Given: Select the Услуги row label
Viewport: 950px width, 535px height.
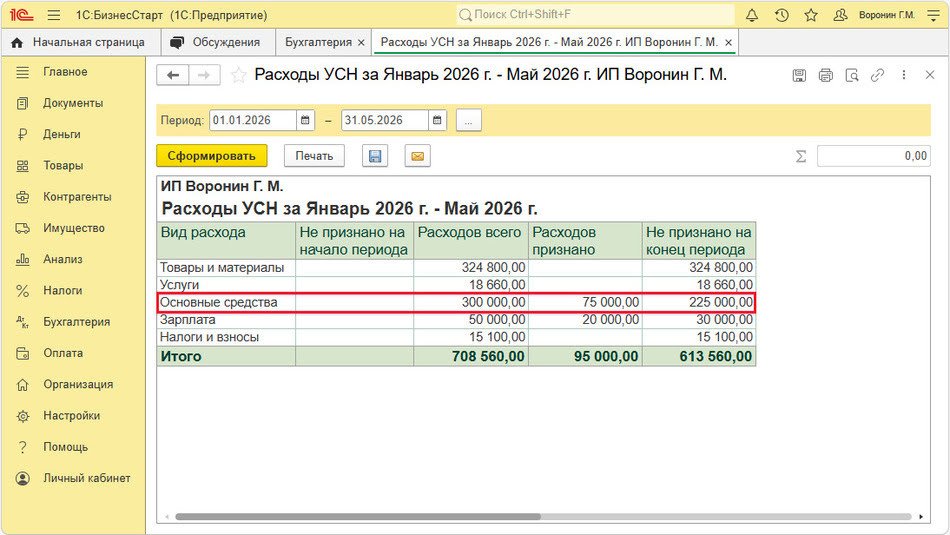Looking at the screenshot, I should pos(179,285).
